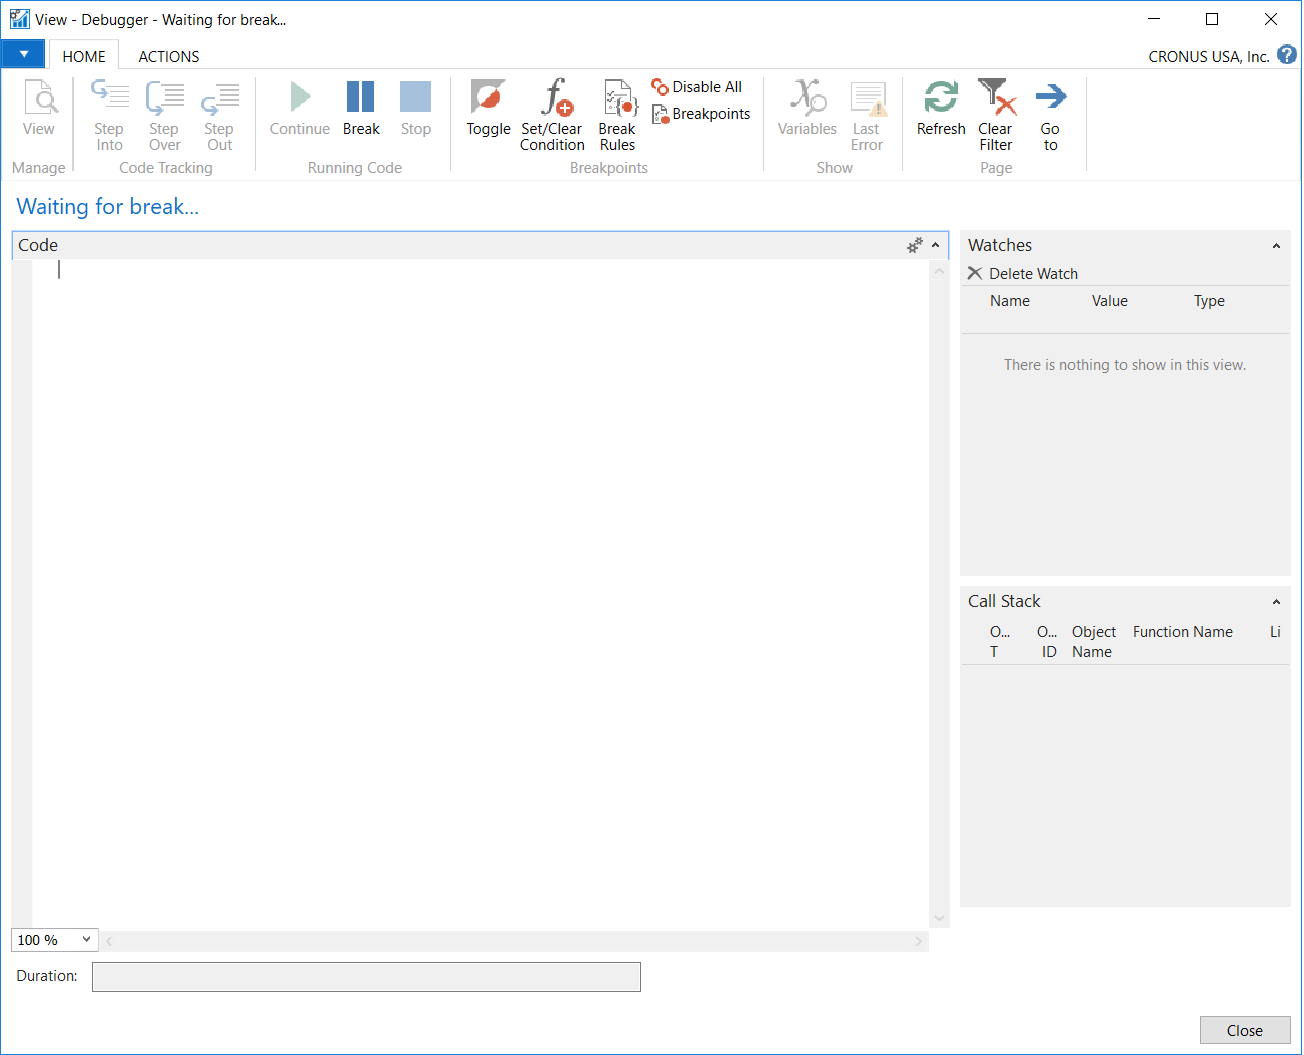
Task: Open the blue application menu dropdown
Action: 23,54
